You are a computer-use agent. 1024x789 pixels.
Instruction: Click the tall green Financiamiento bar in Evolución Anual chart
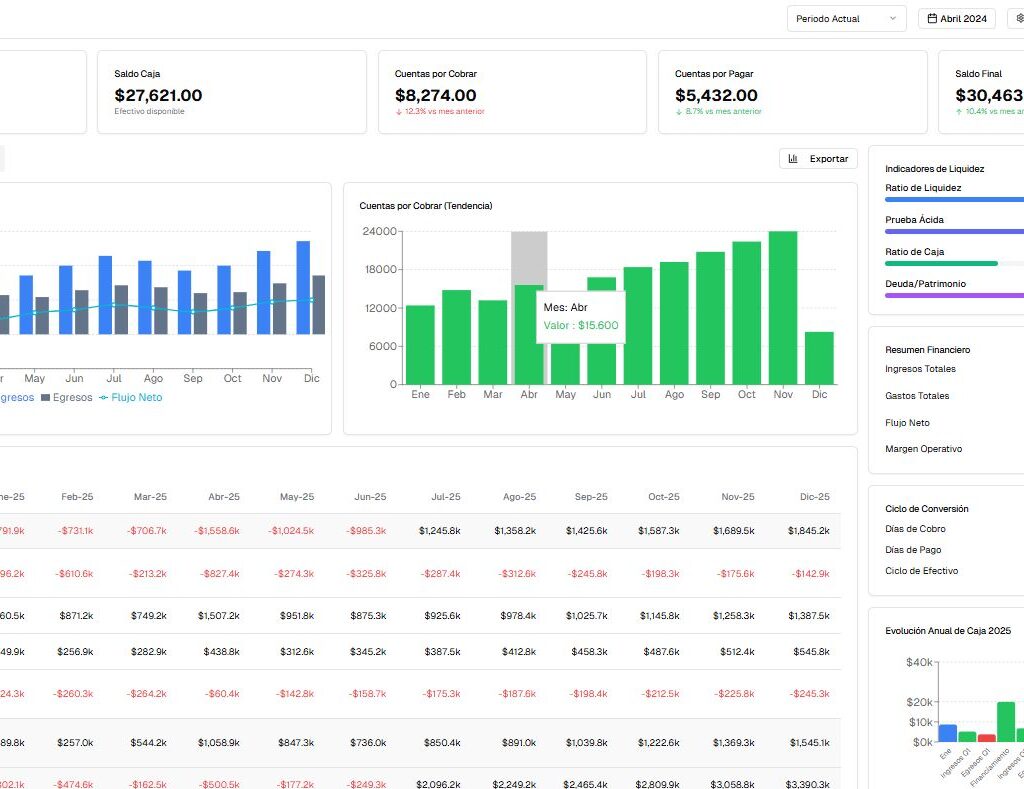click(1006, 722)
